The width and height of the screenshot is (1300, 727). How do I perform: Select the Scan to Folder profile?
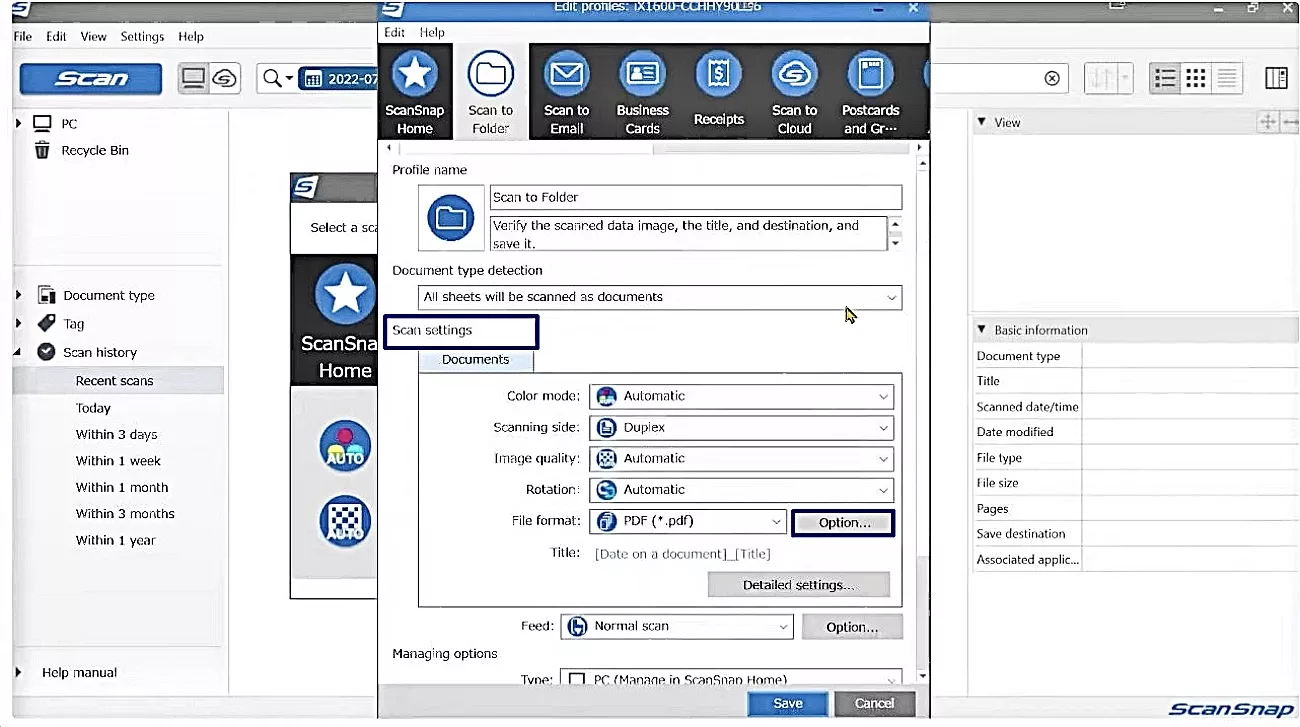coord(490,90)
